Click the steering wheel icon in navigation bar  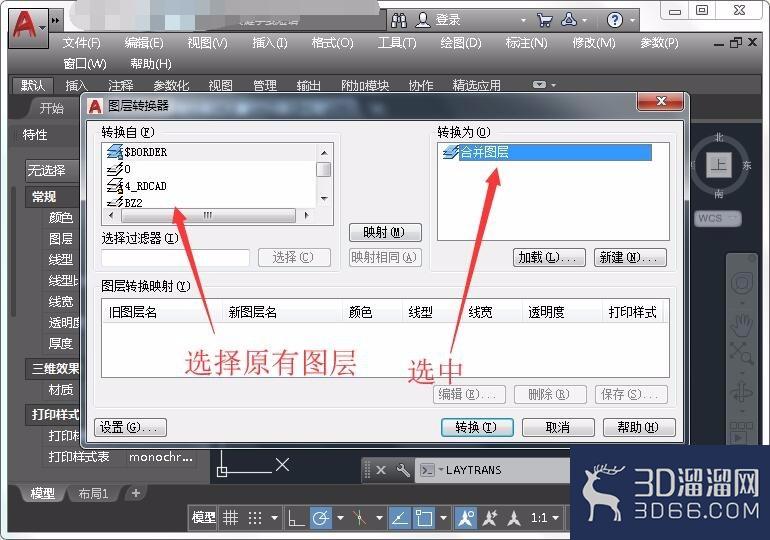[x=742, y=283]
